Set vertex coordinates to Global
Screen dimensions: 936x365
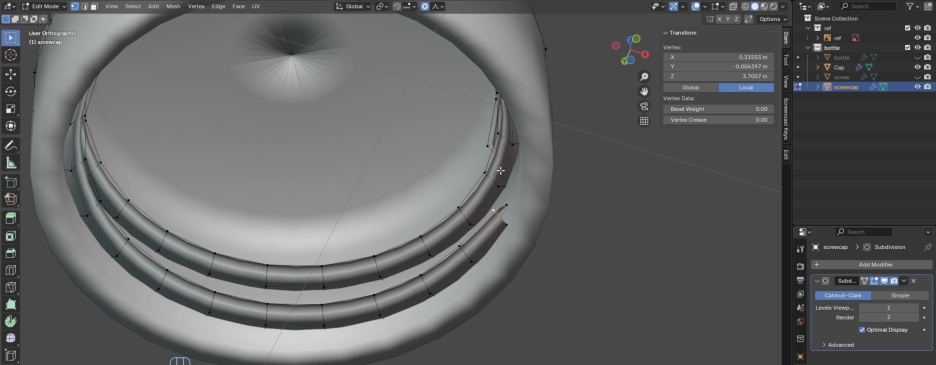click(x=691, y=87)
